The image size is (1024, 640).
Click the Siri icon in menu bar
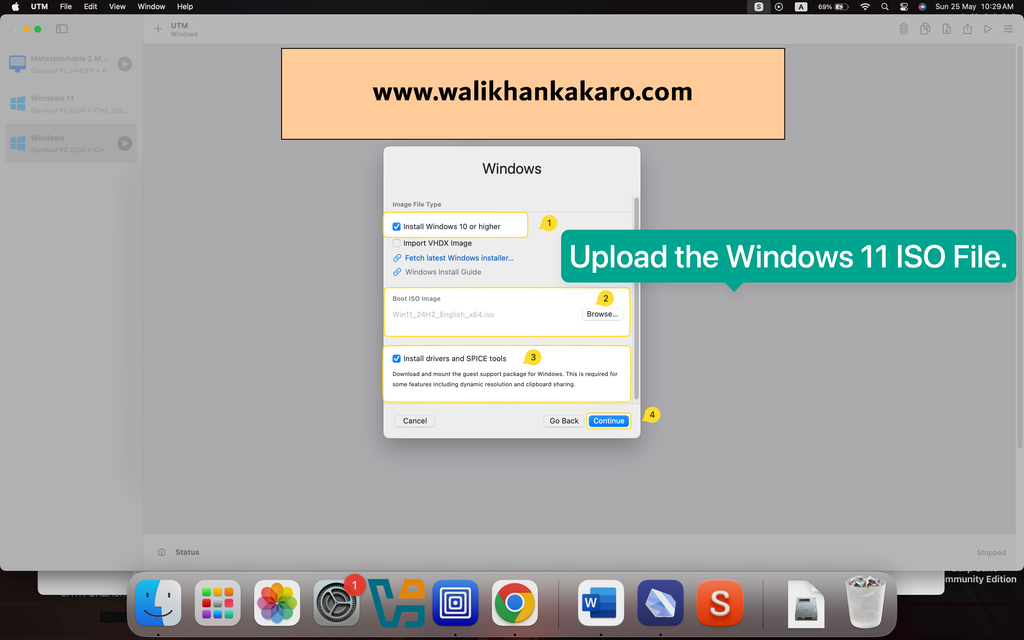point(922,7)
